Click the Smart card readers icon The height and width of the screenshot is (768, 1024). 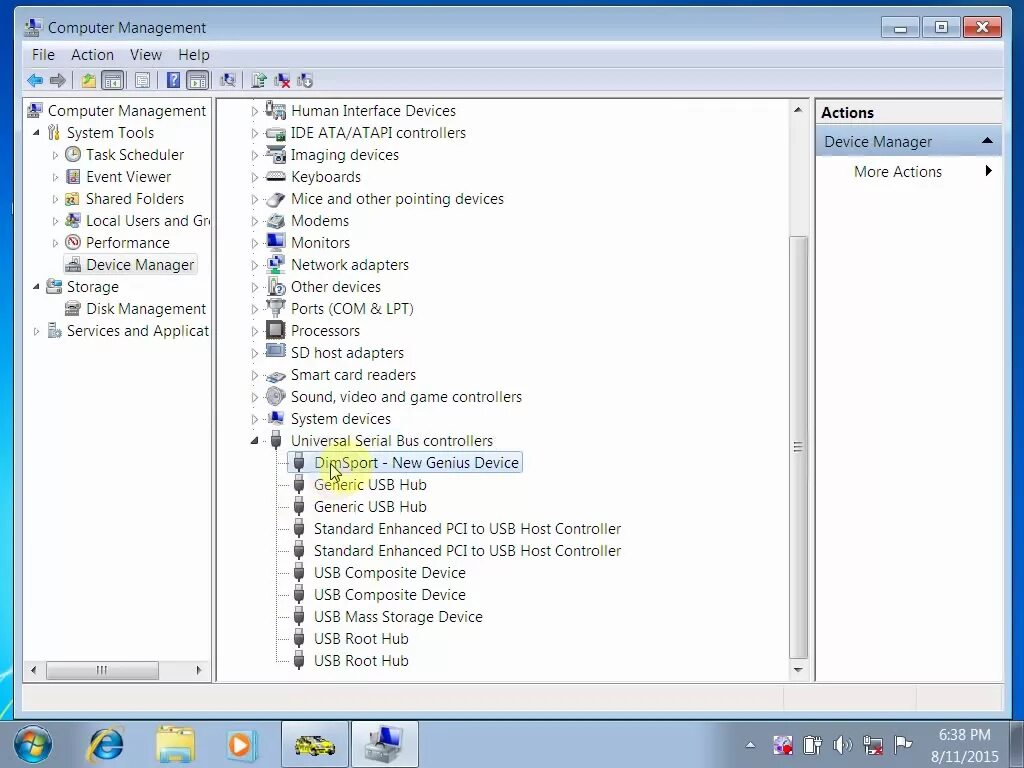tap(276, 376)
